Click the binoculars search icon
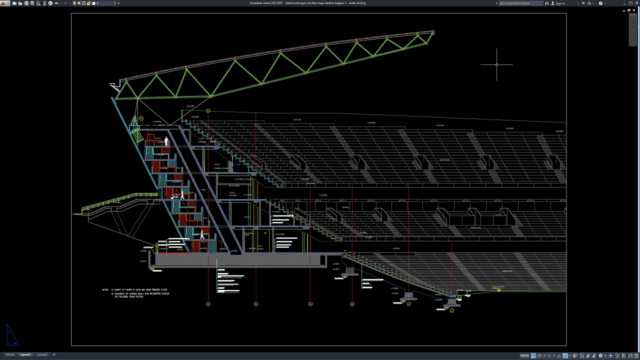 point(547,3)
